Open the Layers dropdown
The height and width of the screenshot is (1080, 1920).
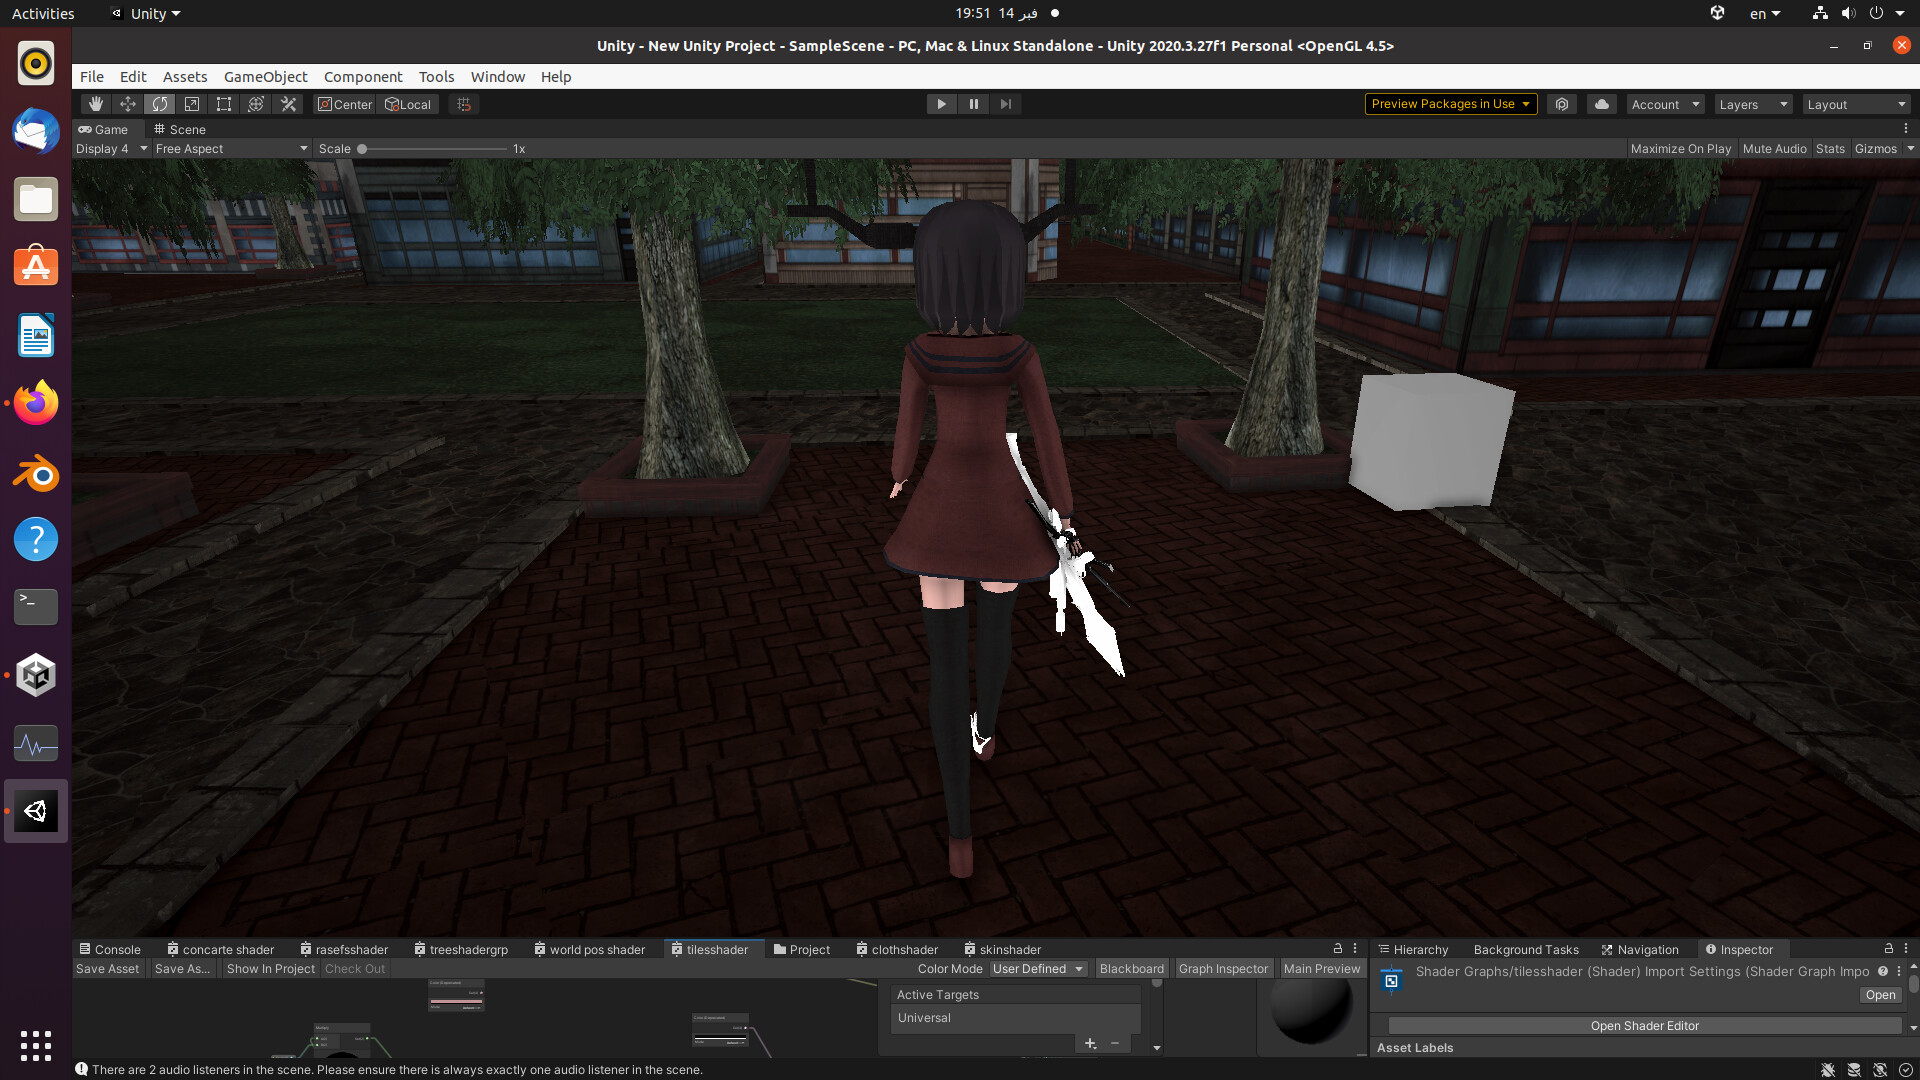pyautogui.click(x=1752, y=104)
